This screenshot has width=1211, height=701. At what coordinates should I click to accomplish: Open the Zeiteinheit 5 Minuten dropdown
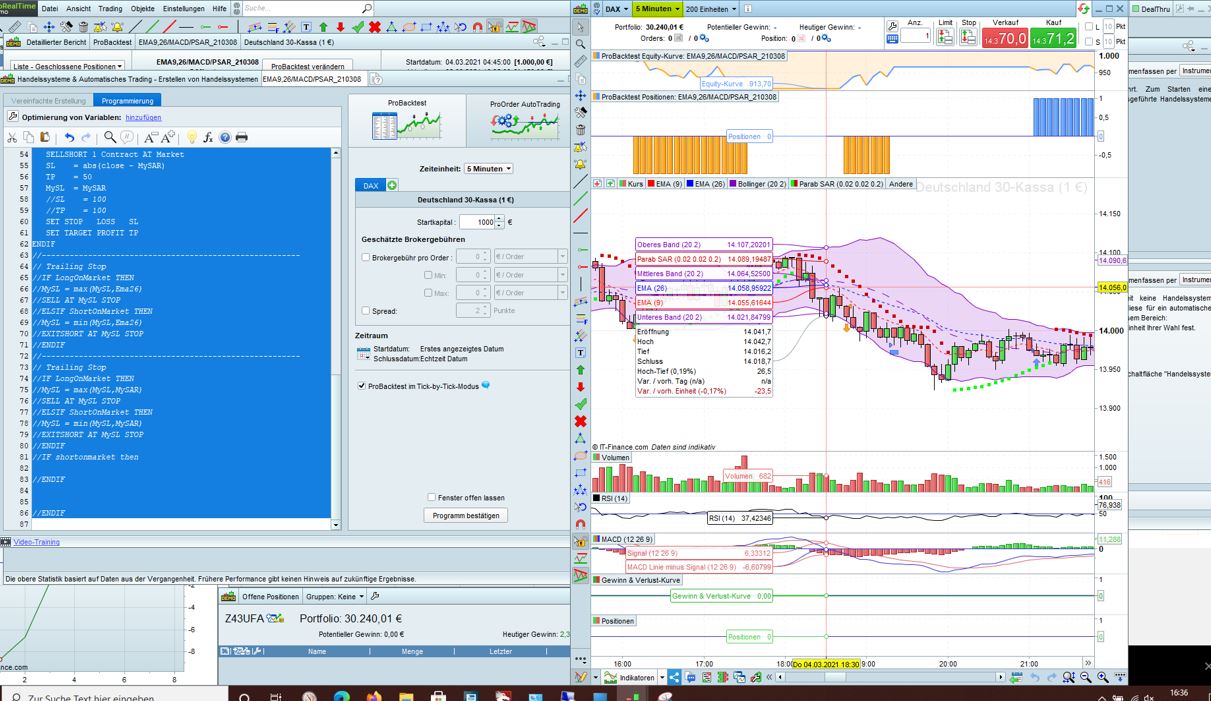pyautogui.click(x=488, y=169)
